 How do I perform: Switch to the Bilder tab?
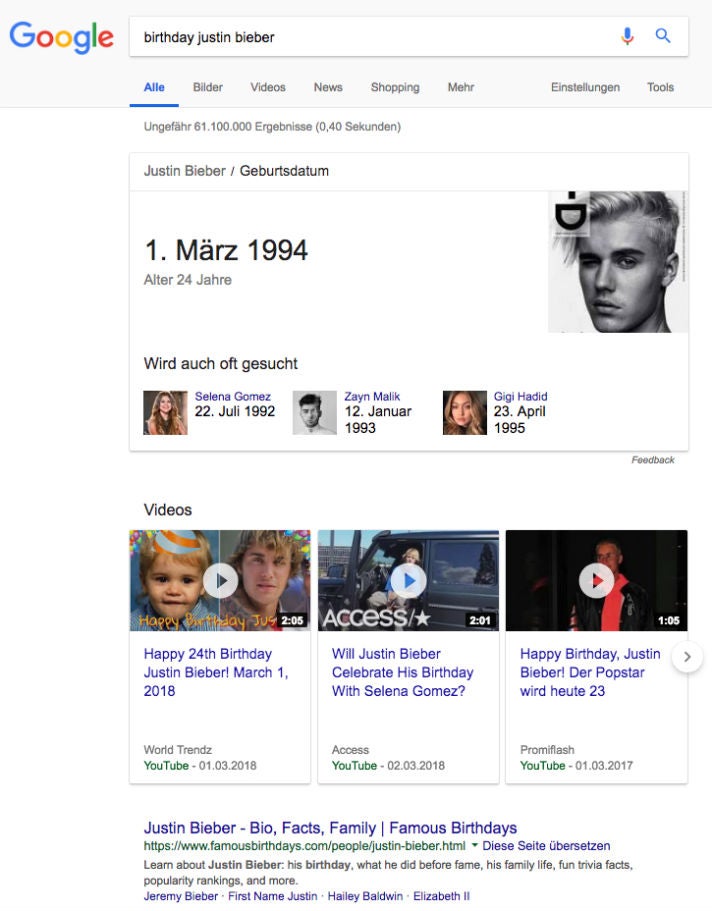[208, 87]
